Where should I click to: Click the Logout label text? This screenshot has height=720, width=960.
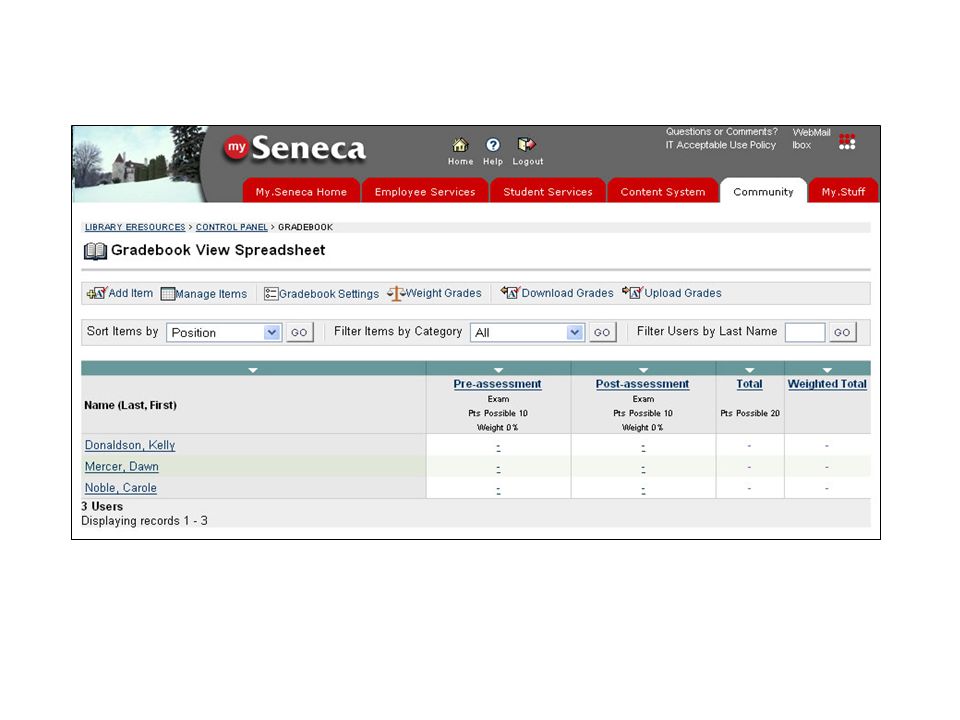[x=528, y=162]
